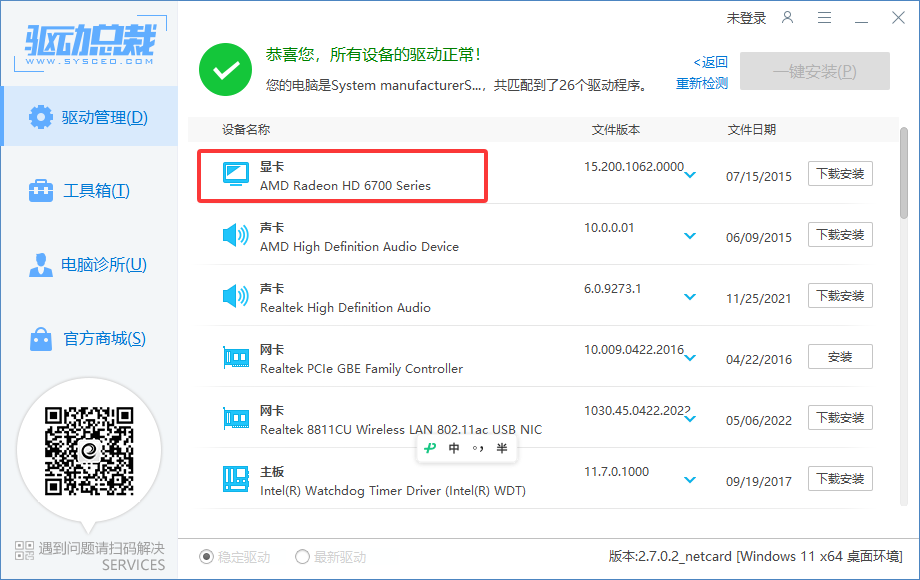This screenshot has height=580, width=920.
Task: Click network card icon for Realtek PCIe GBE
Action: point(236,357)
